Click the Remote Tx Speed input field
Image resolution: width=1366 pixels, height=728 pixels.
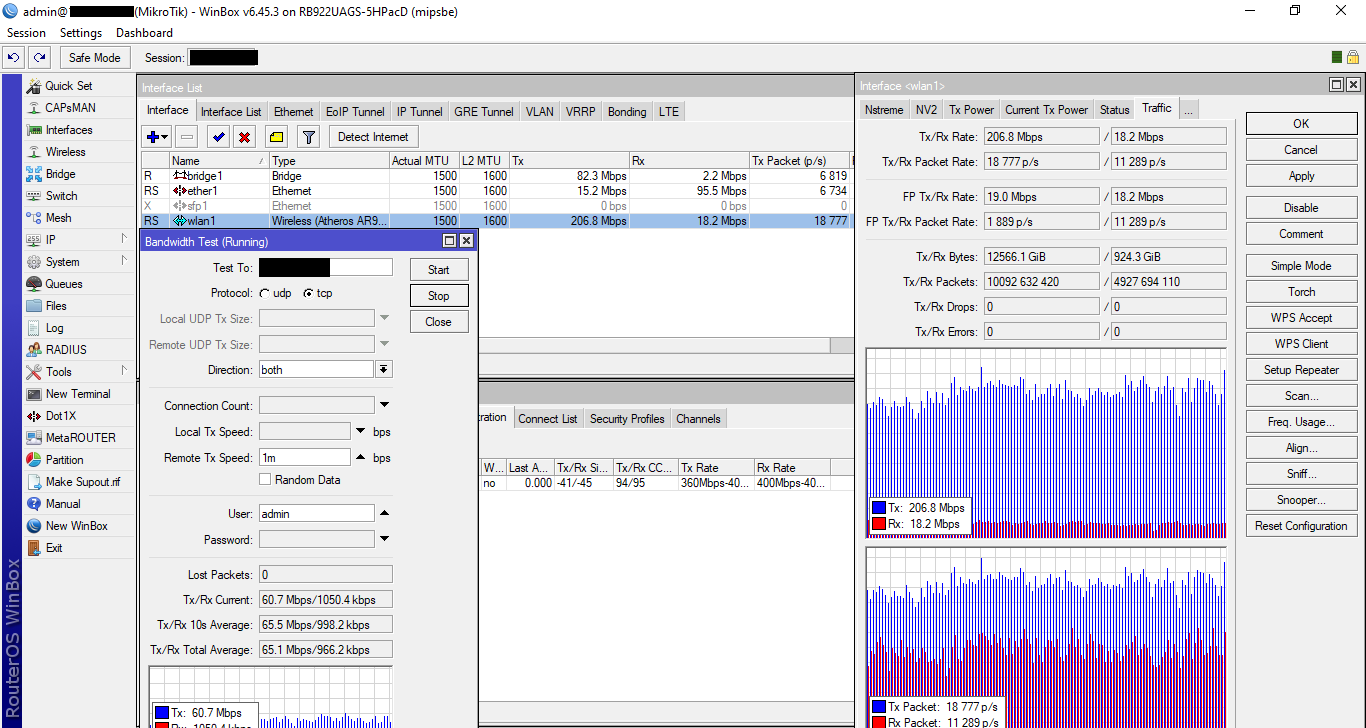304,458
